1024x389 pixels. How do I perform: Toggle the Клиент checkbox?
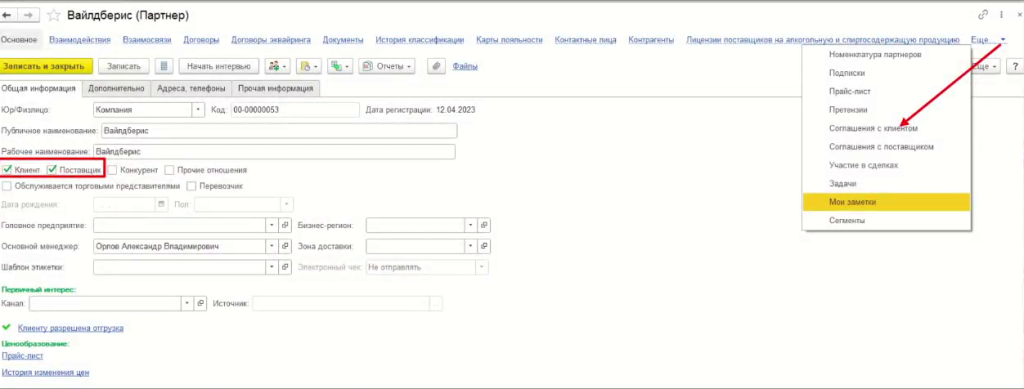tap(7, 170)
